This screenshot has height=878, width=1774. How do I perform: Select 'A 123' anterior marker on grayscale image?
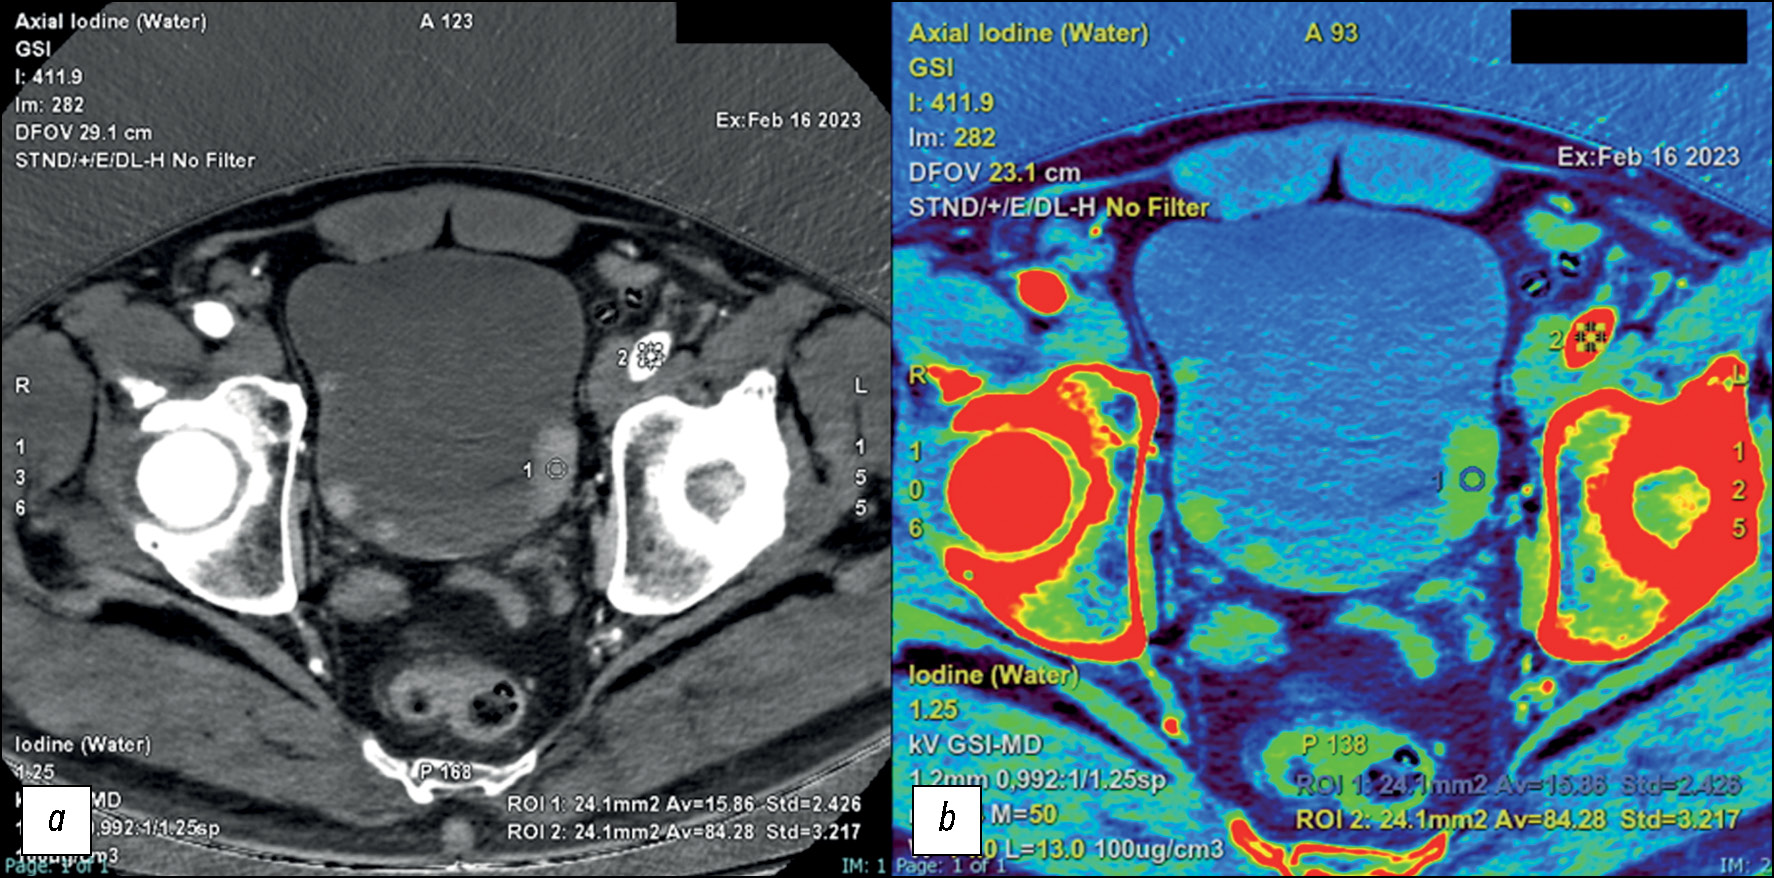(446, 21)
